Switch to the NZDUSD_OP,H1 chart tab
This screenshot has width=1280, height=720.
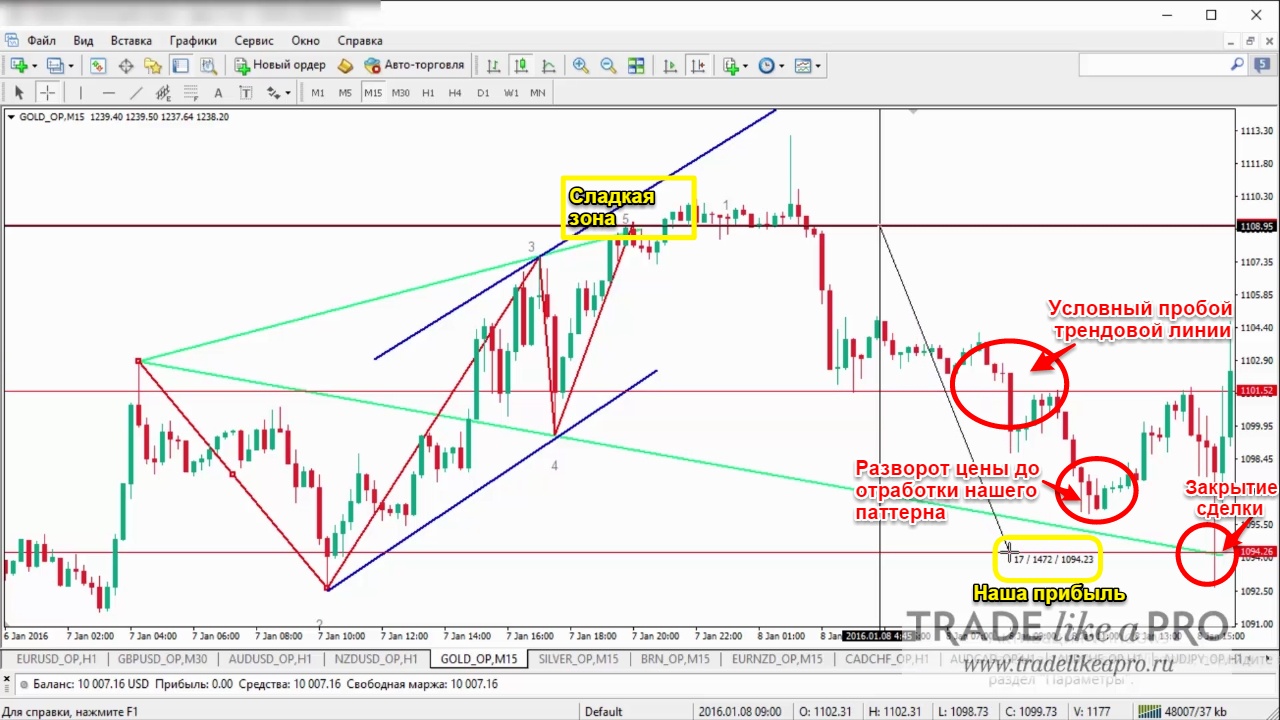[376, 659]
